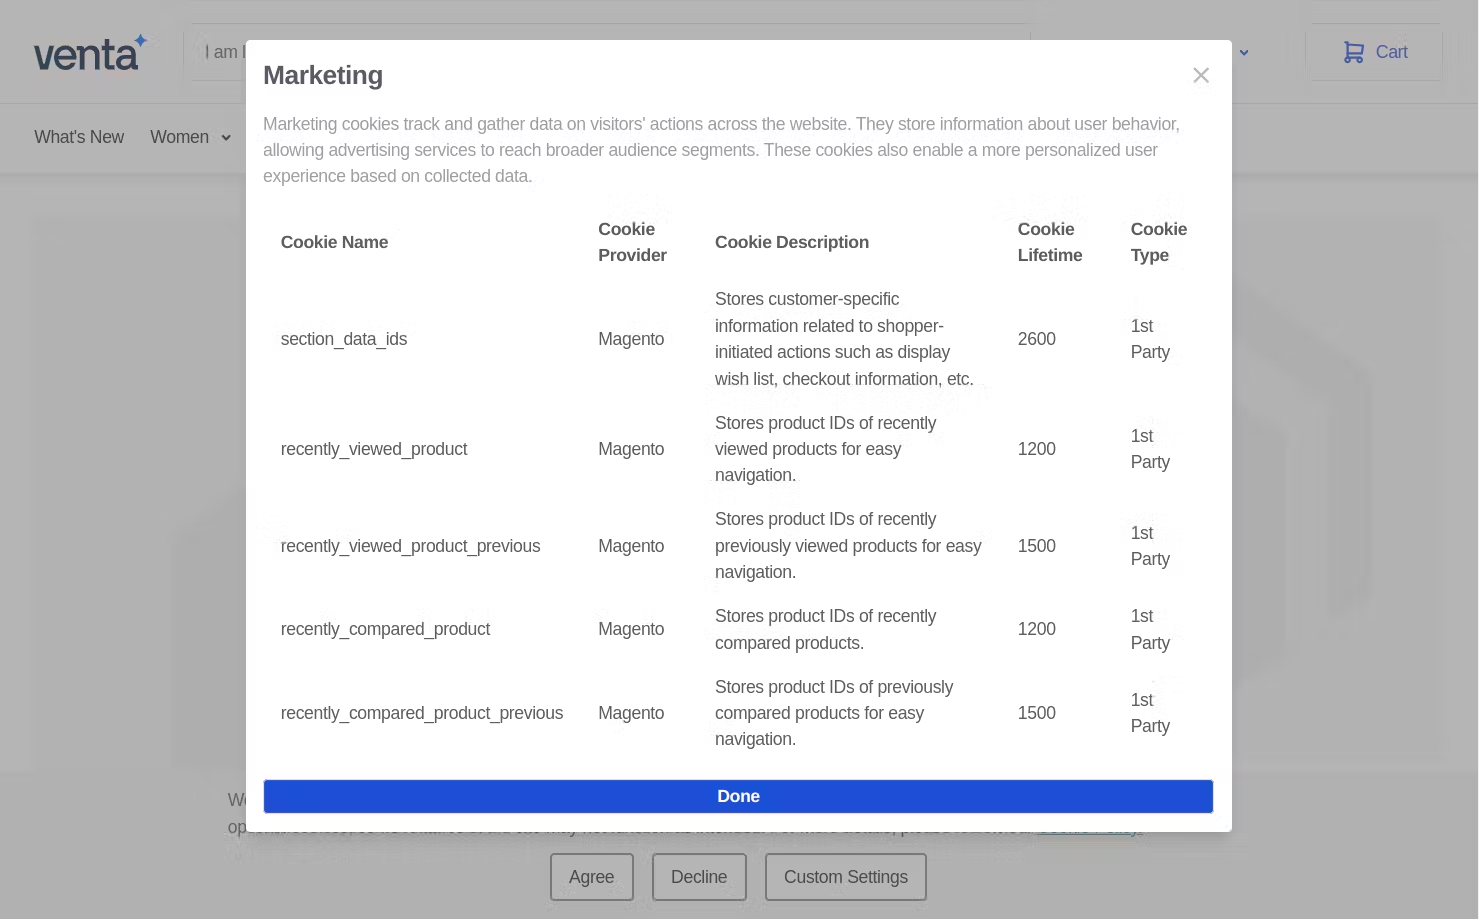
Task: Select the recently_viewed_product cookie name
Action: click(x=374, y=449)
